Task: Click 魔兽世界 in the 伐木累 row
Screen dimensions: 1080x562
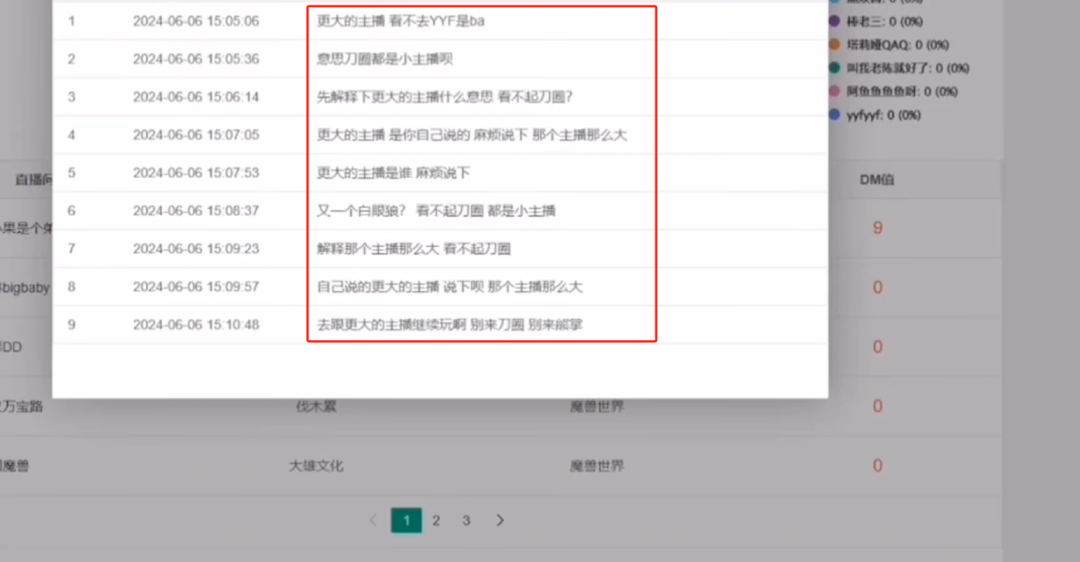Action: click(x=596, y=406)
